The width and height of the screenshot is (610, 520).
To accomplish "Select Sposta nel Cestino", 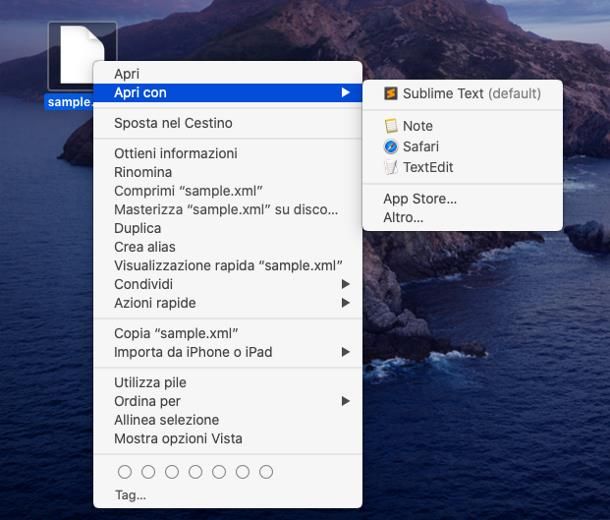I will [x=228, y=123].
